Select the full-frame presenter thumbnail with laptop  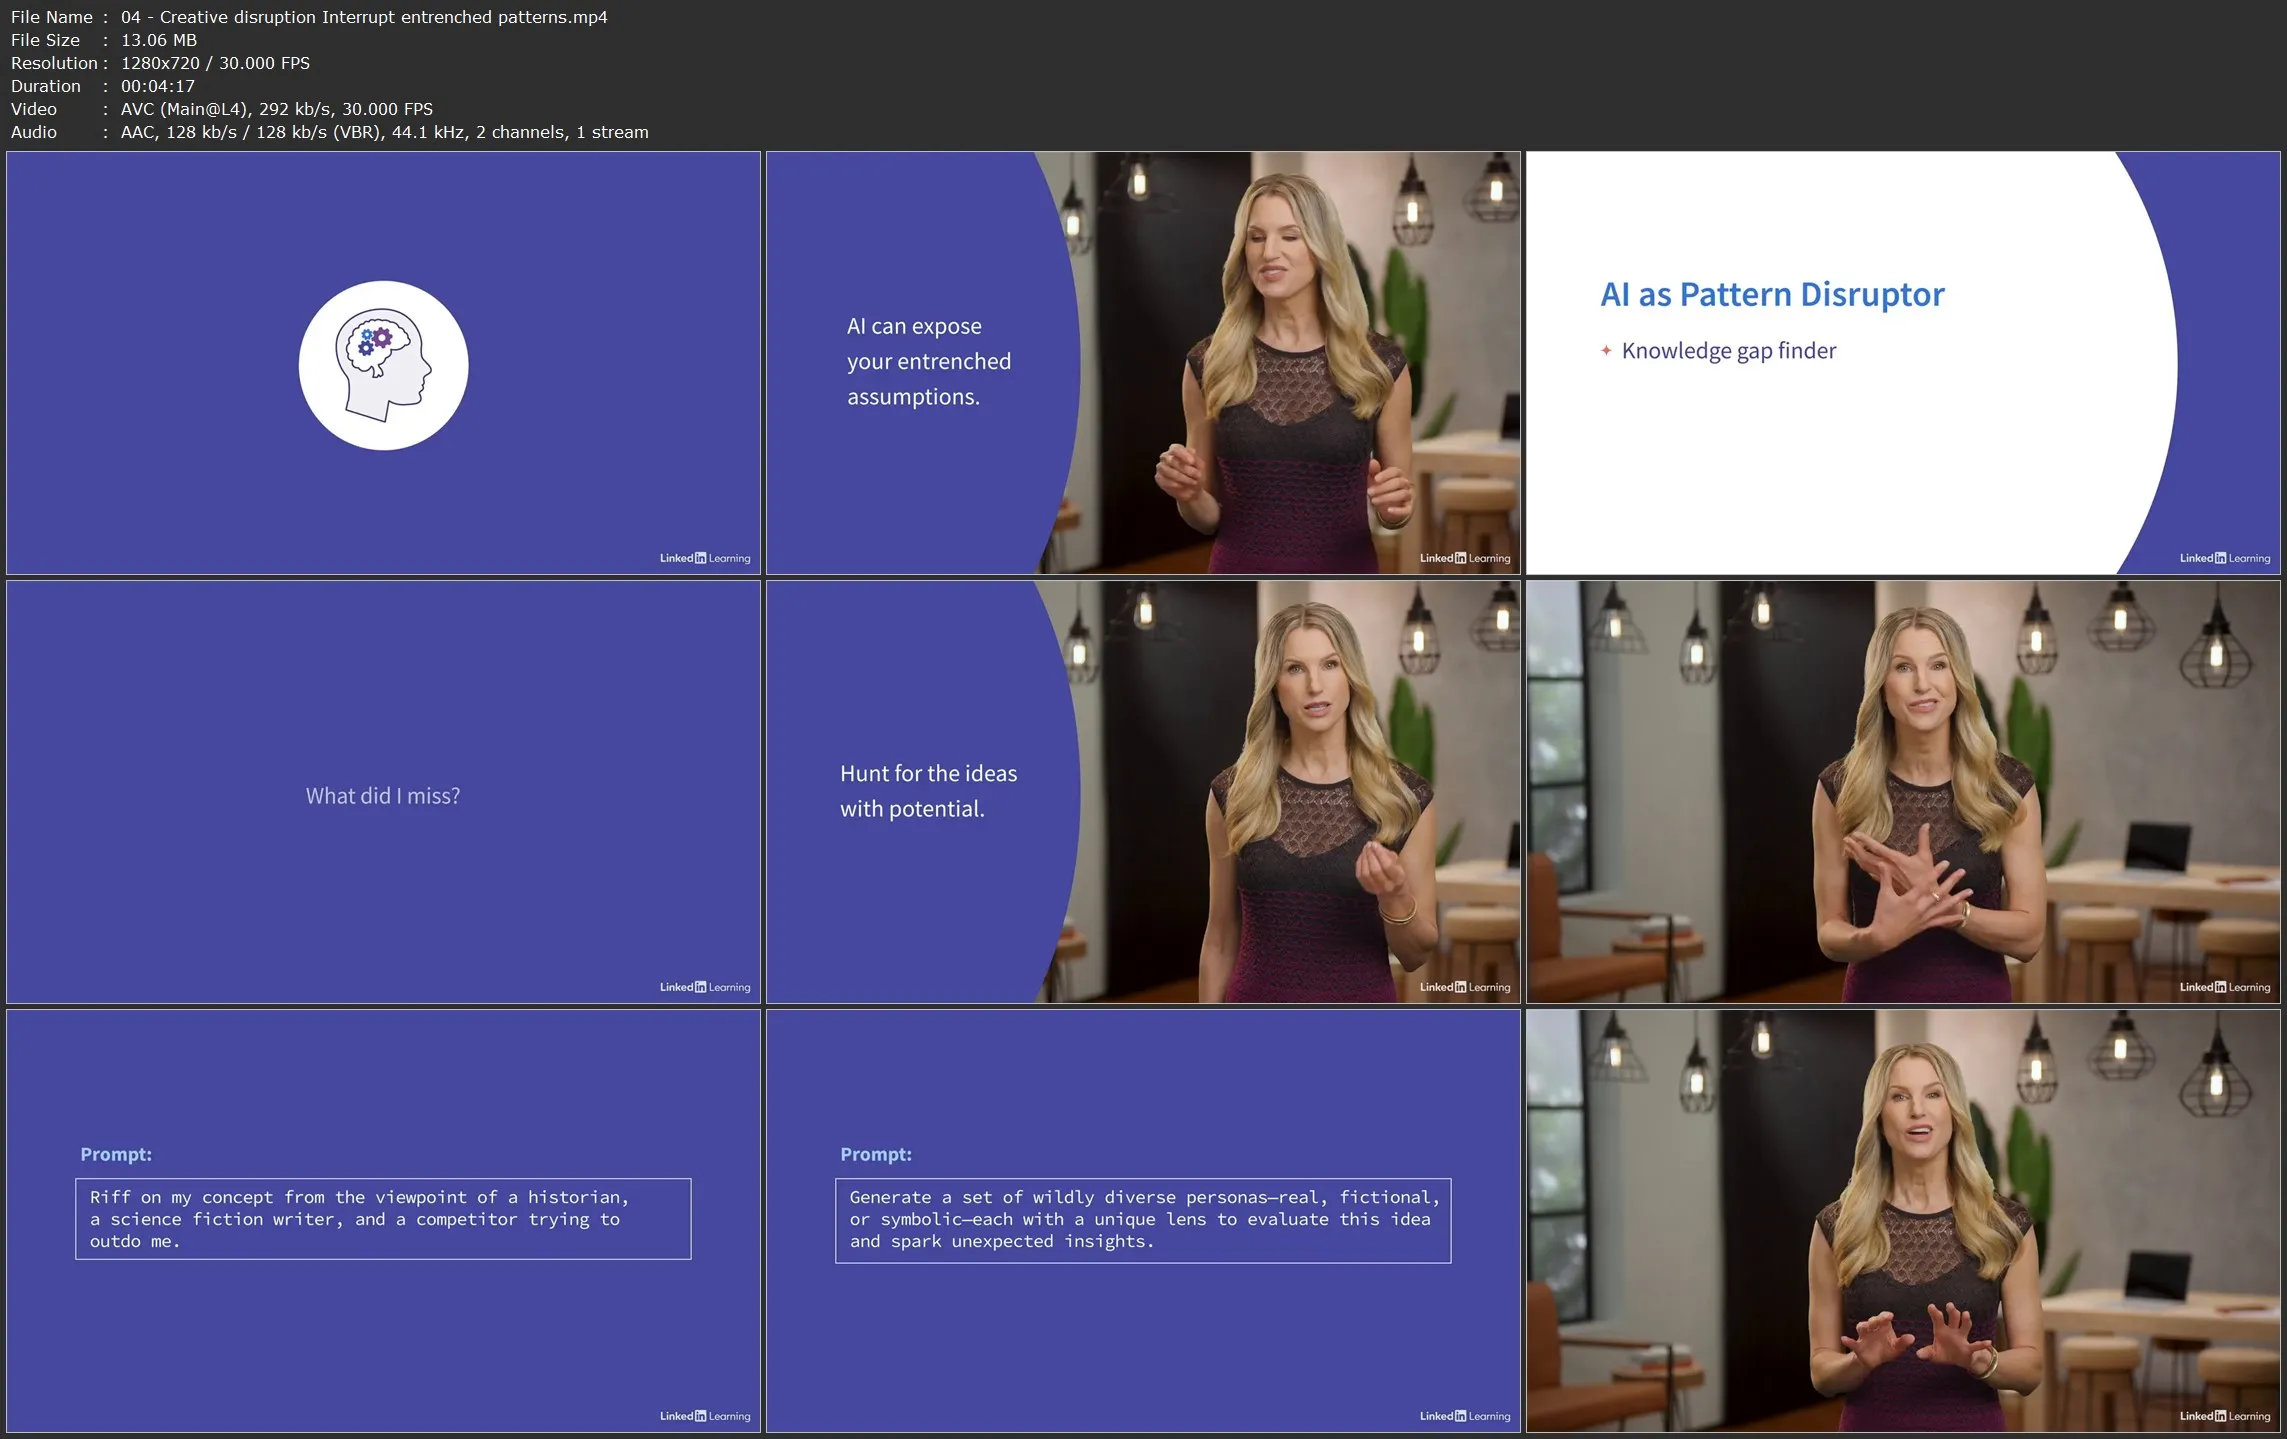(1902, 791)
